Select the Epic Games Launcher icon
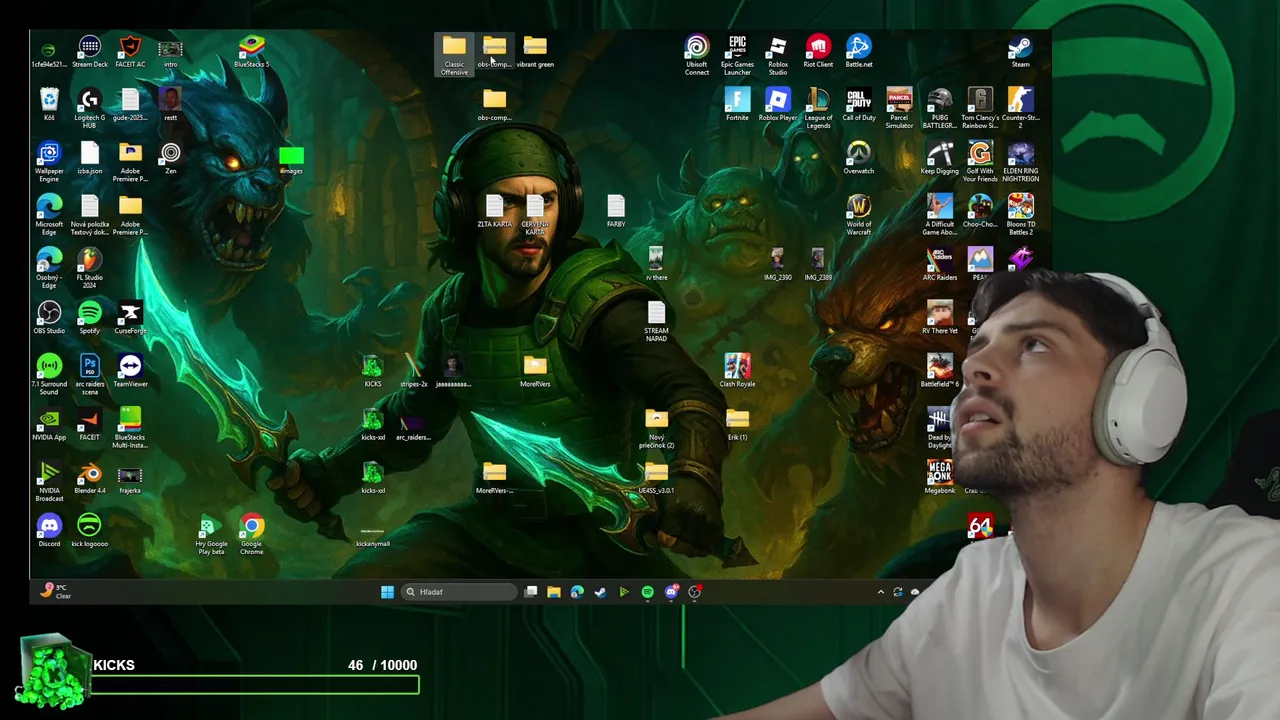 [737, 56]
